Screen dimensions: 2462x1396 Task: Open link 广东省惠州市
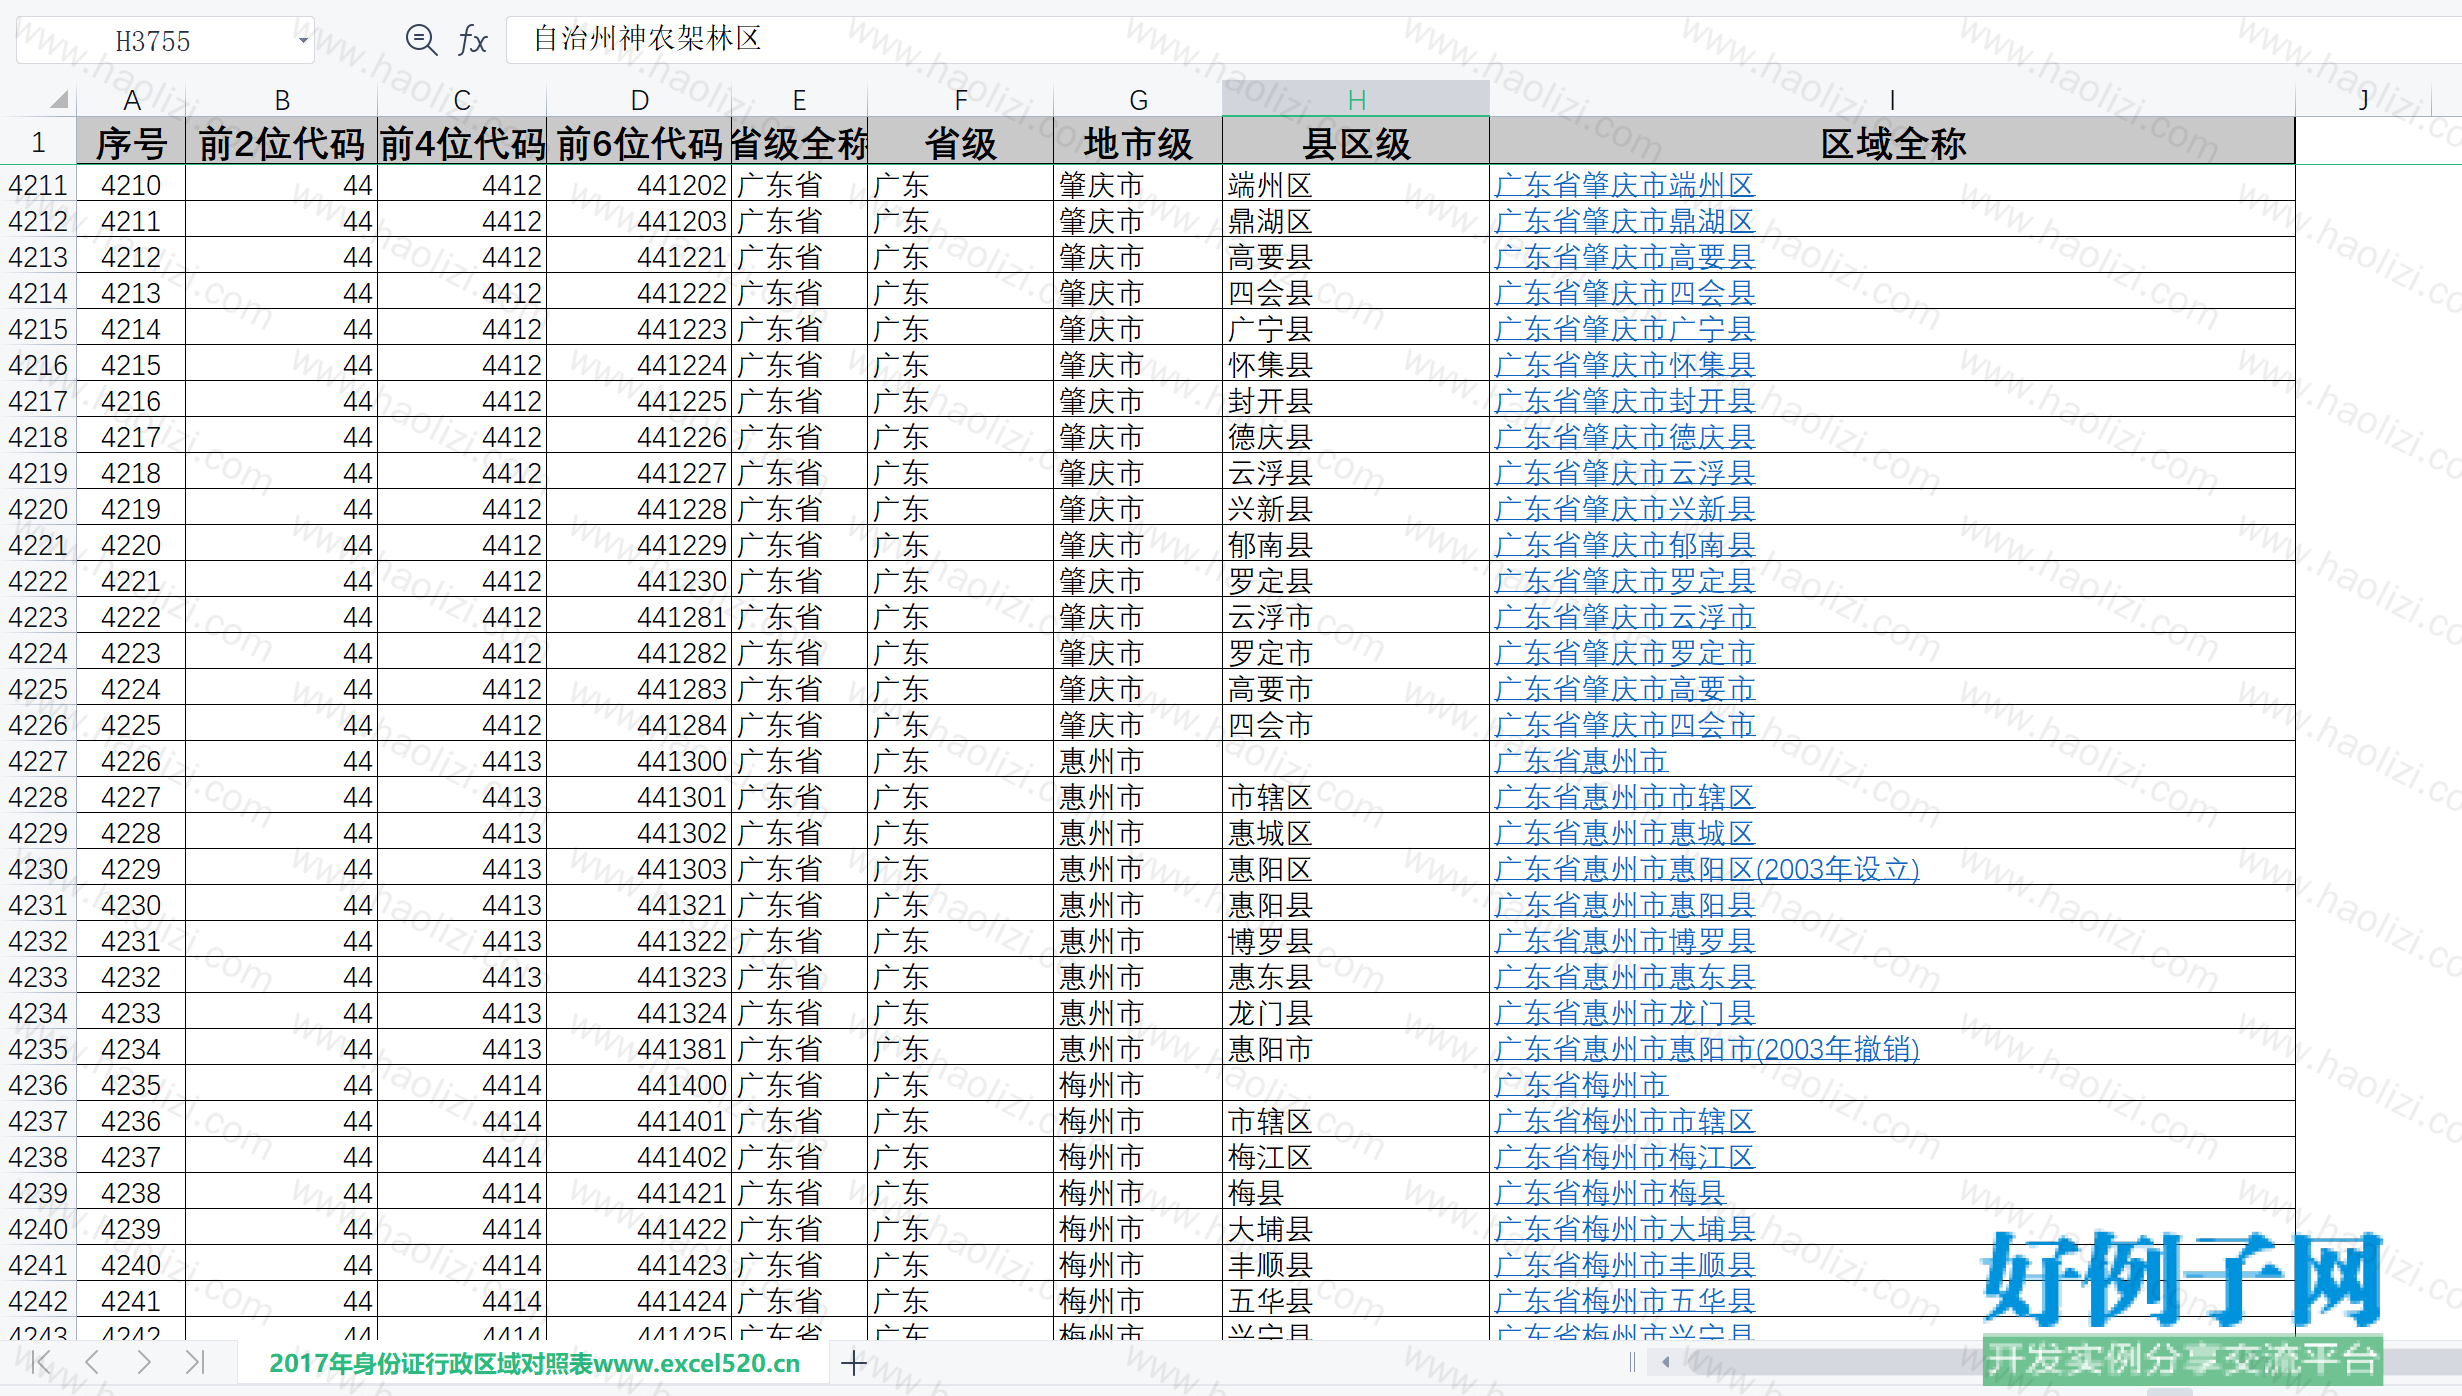coord(1581,761)
